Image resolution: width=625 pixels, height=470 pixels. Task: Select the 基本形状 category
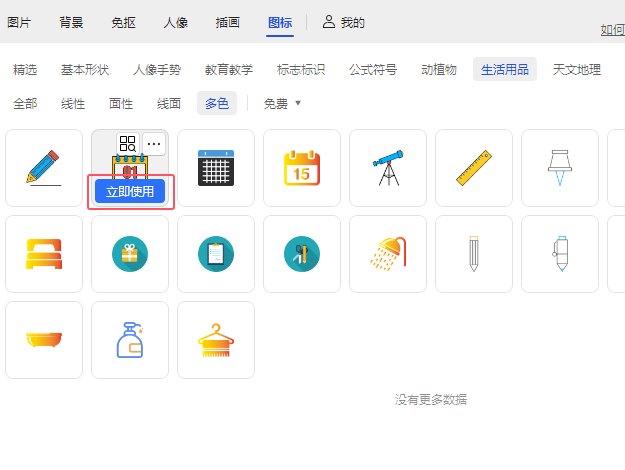[85, 70]
